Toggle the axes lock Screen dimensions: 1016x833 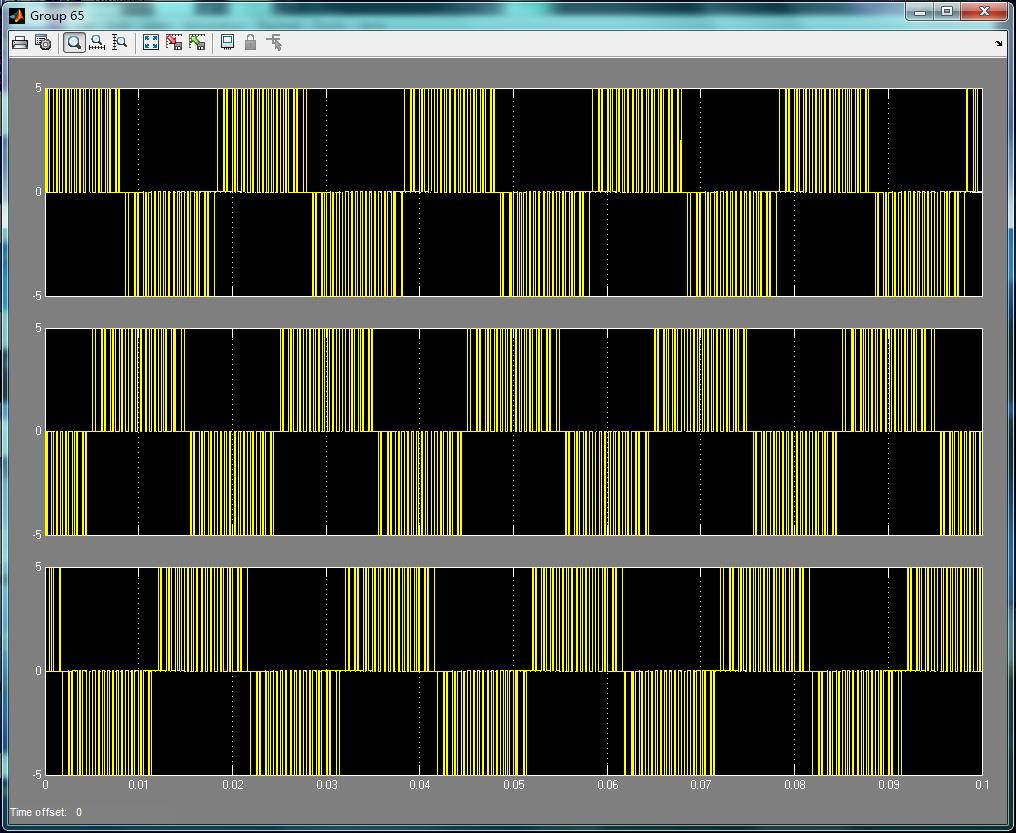(251, 42)
